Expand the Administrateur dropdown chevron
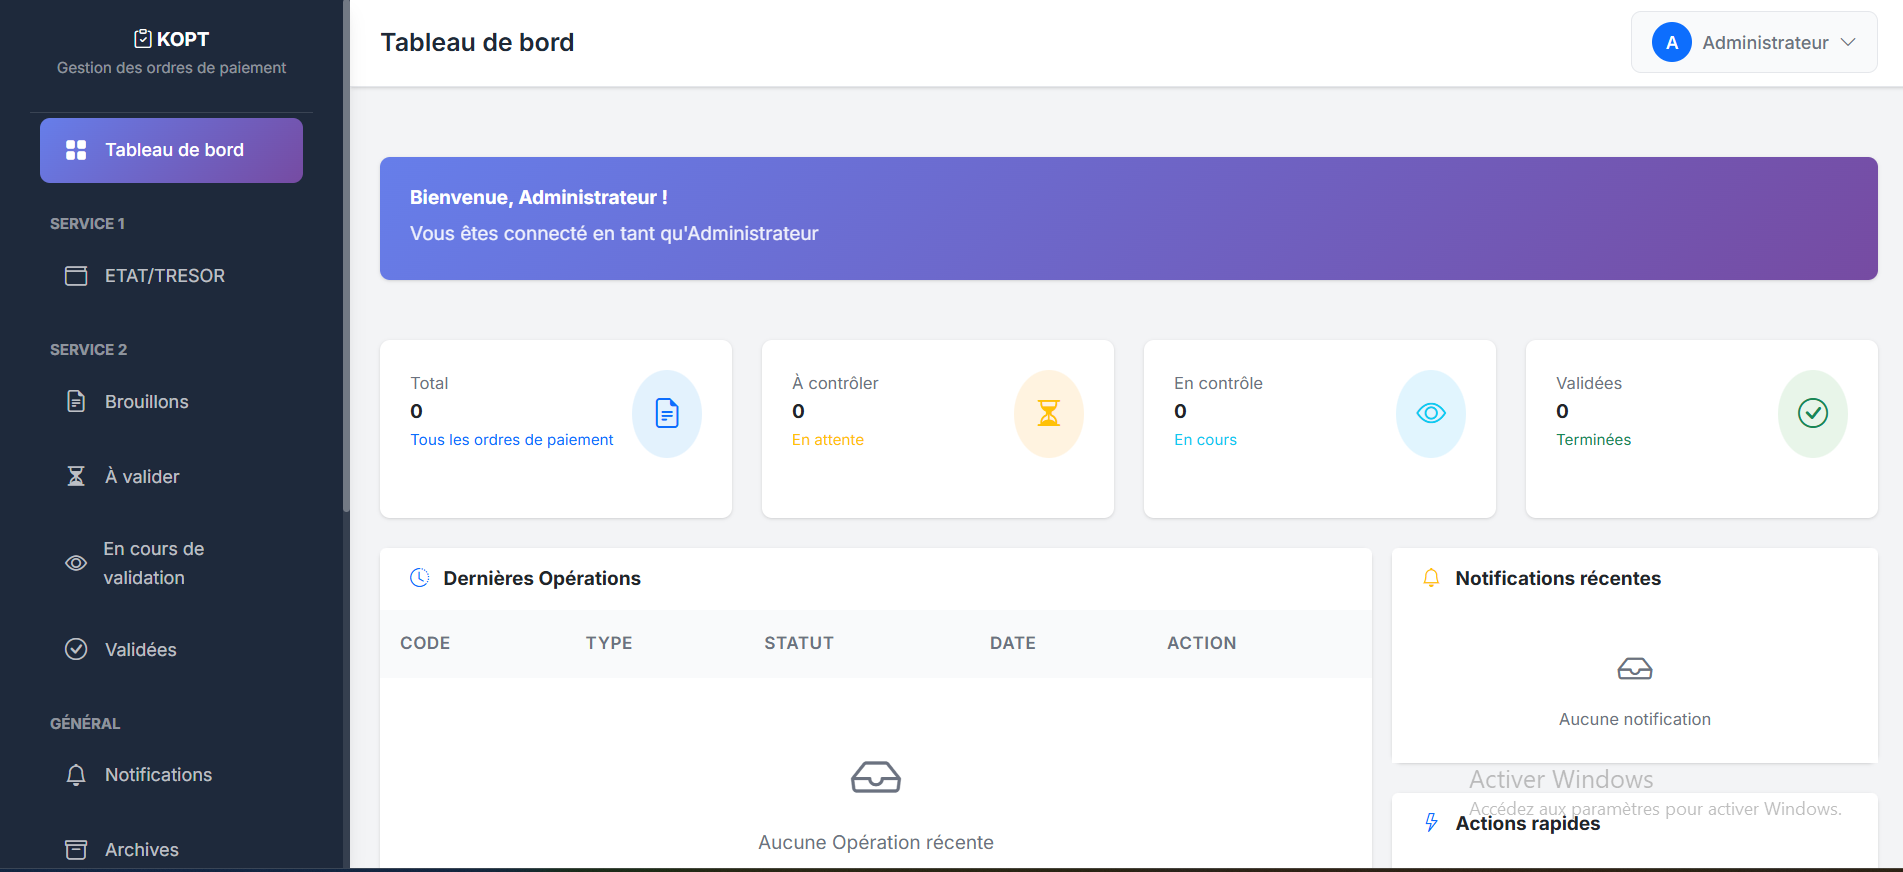Image resolution: width=1903 pixels, height=872 pixels. click(1848, 43)
